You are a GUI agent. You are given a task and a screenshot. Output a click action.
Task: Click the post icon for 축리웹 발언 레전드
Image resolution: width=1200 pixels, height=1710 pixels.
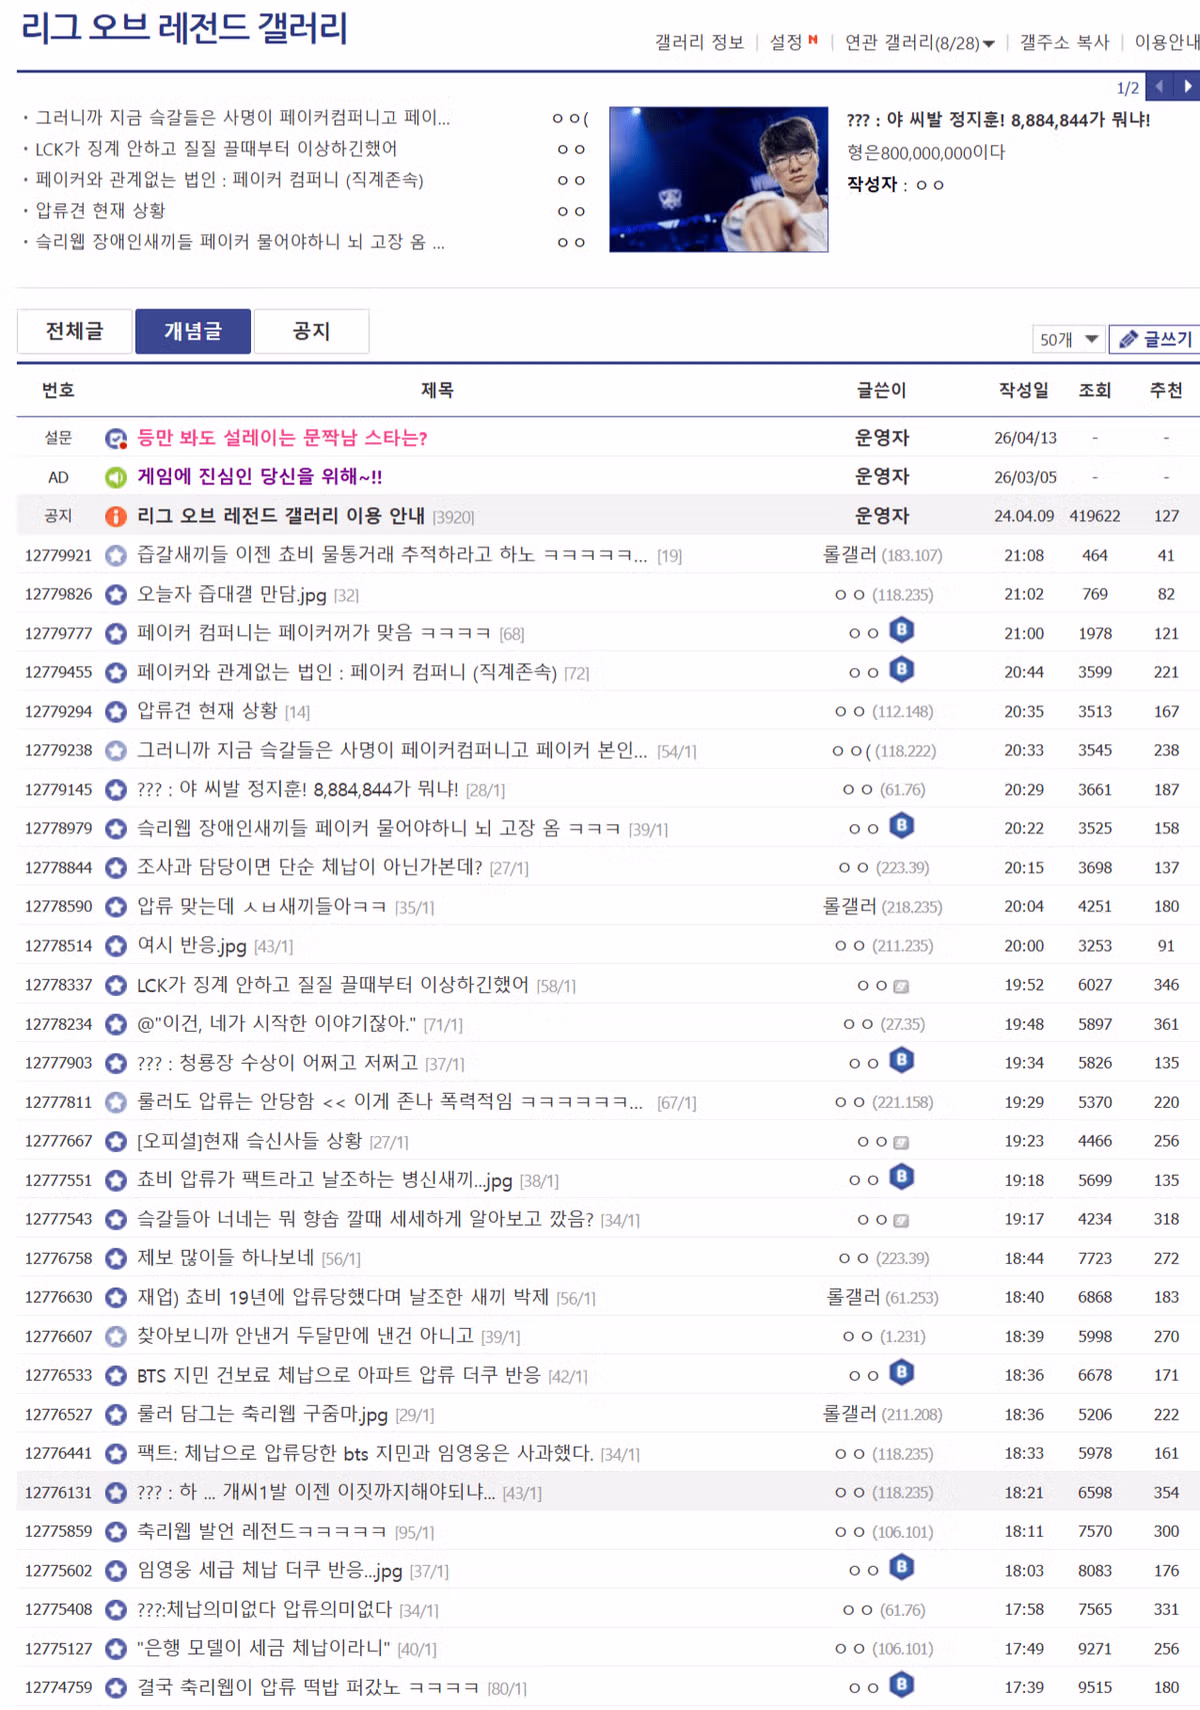click(x=116, y=1531)
